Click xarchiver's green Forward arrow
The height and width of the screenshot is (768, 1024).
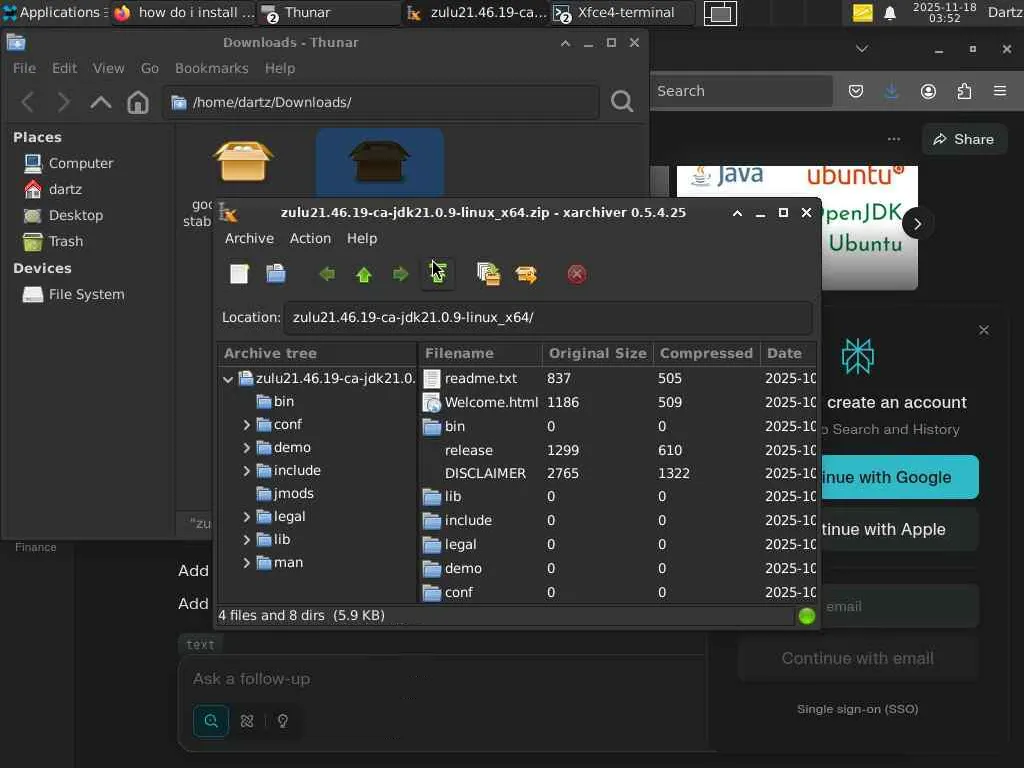[400, 274]
